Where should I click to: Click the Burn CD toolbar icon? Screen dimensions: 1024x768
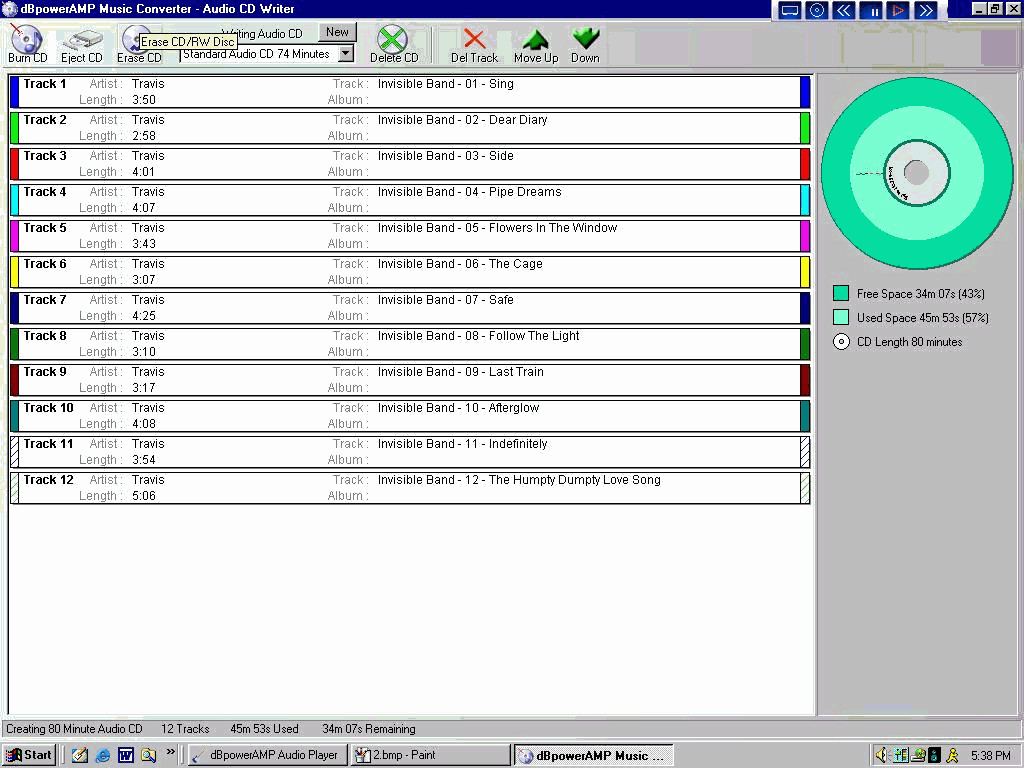tap(27, 44)
